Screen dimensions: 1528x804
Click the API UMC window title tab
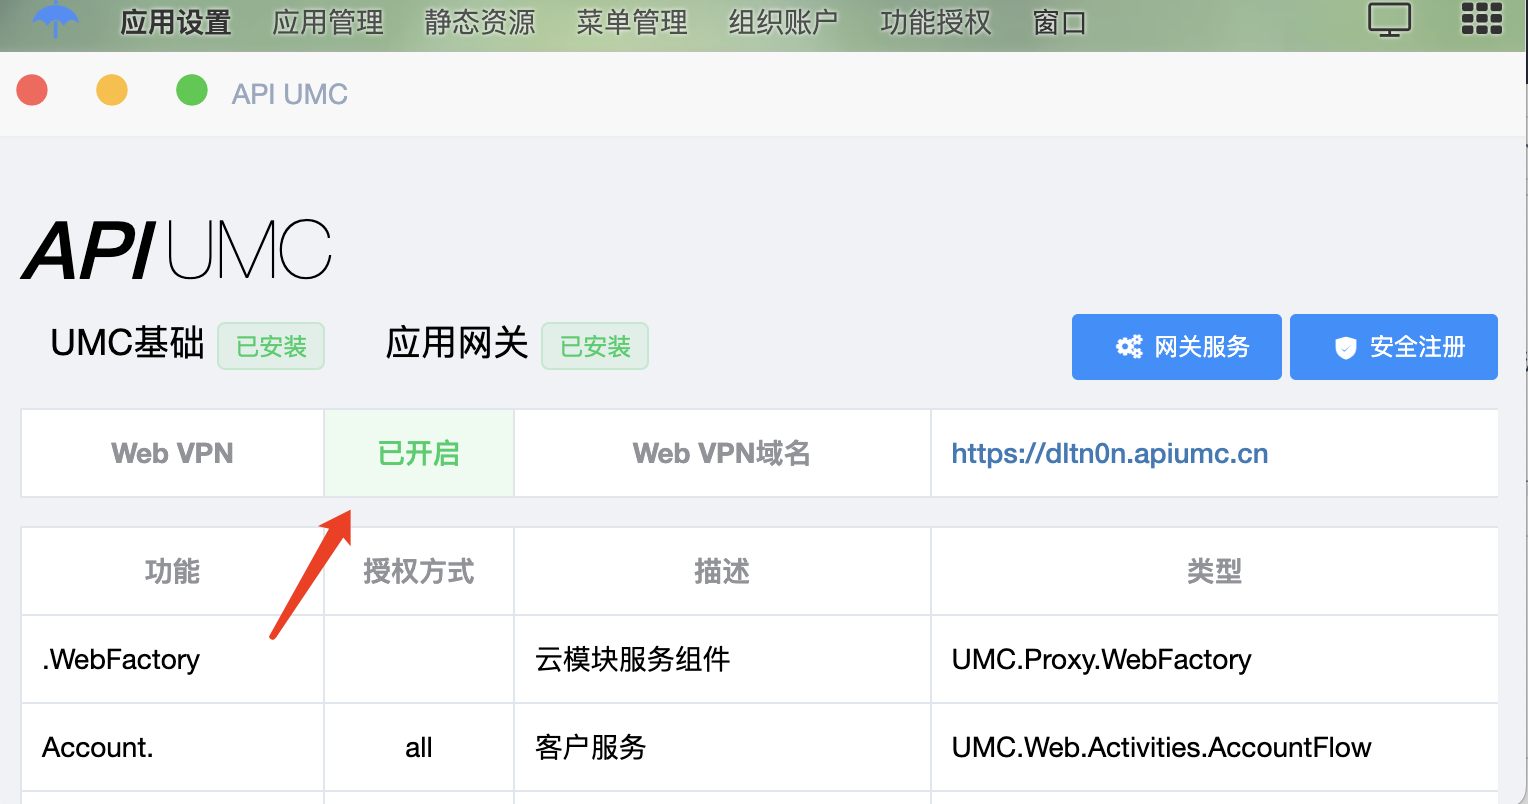290,94
